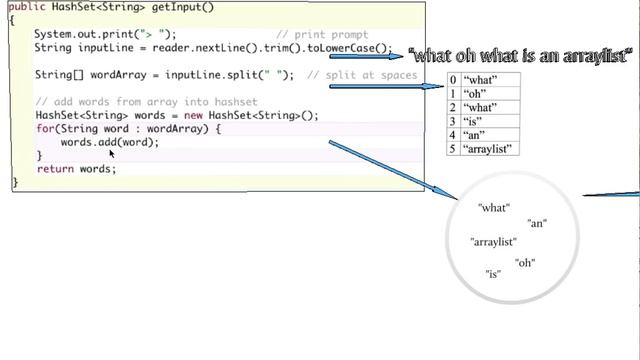Click the '// print prompt' comment
This screenshot has width=640, height=360.
tap(322, 35)
